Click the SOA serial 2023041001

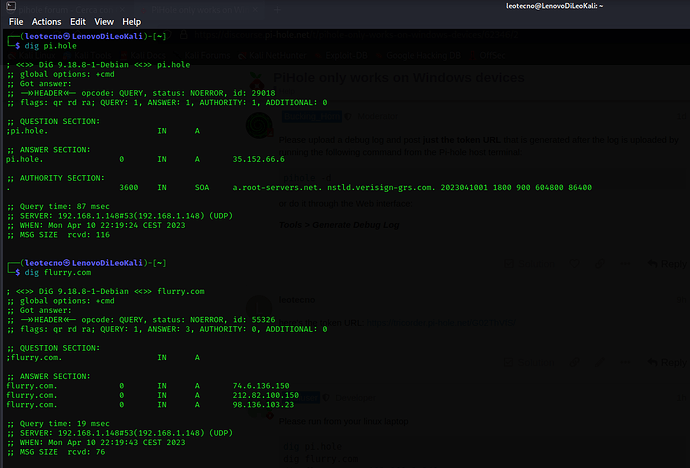464,187
